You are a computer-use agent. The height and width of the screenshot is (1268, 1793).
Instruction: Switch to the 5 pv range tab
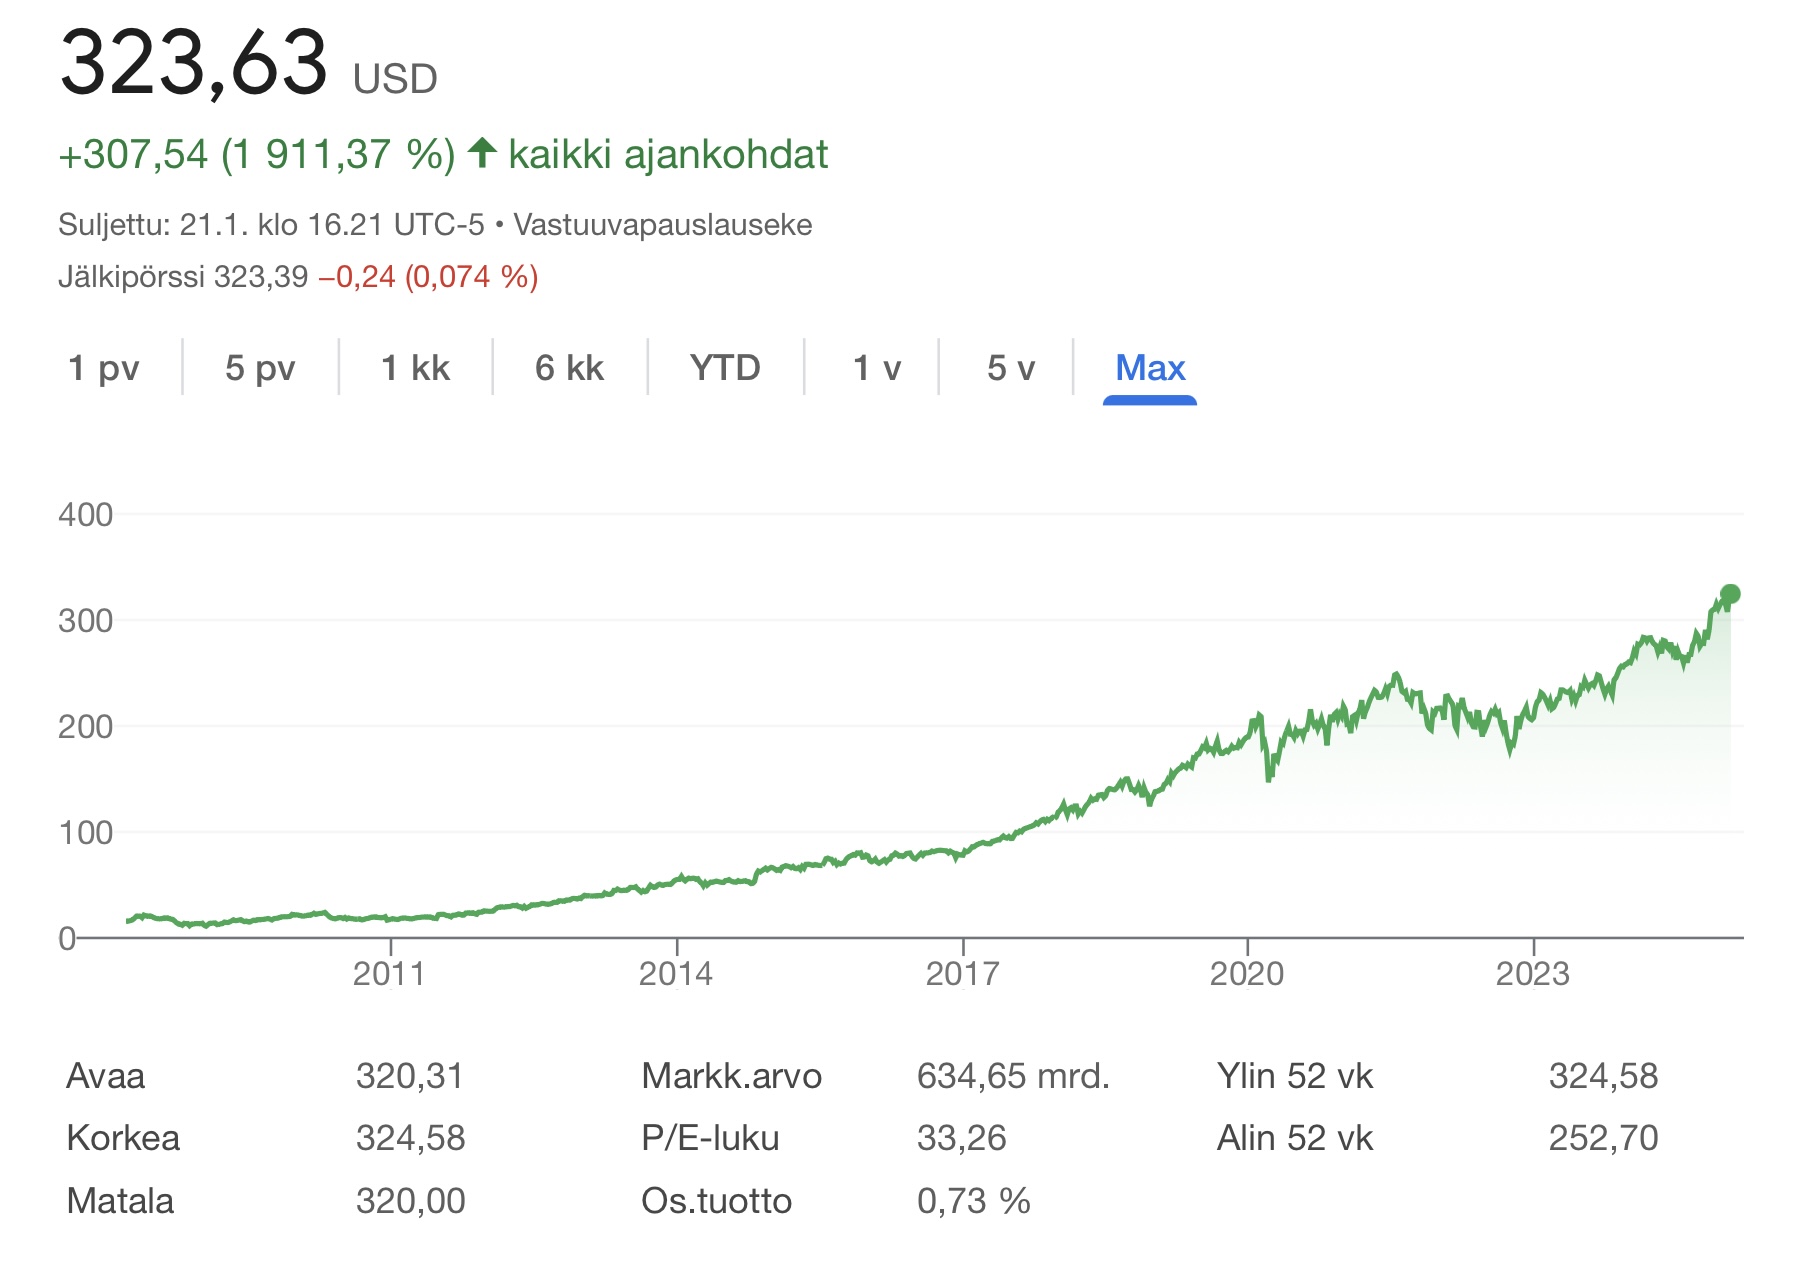coord(260,368)
